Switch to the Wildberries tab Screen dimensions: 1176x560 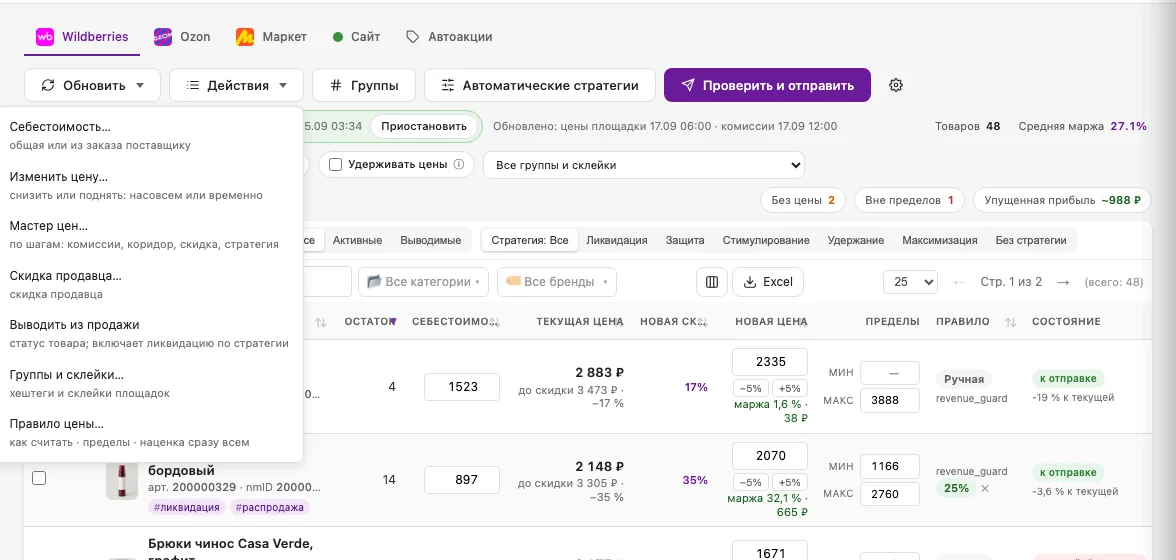82,37
